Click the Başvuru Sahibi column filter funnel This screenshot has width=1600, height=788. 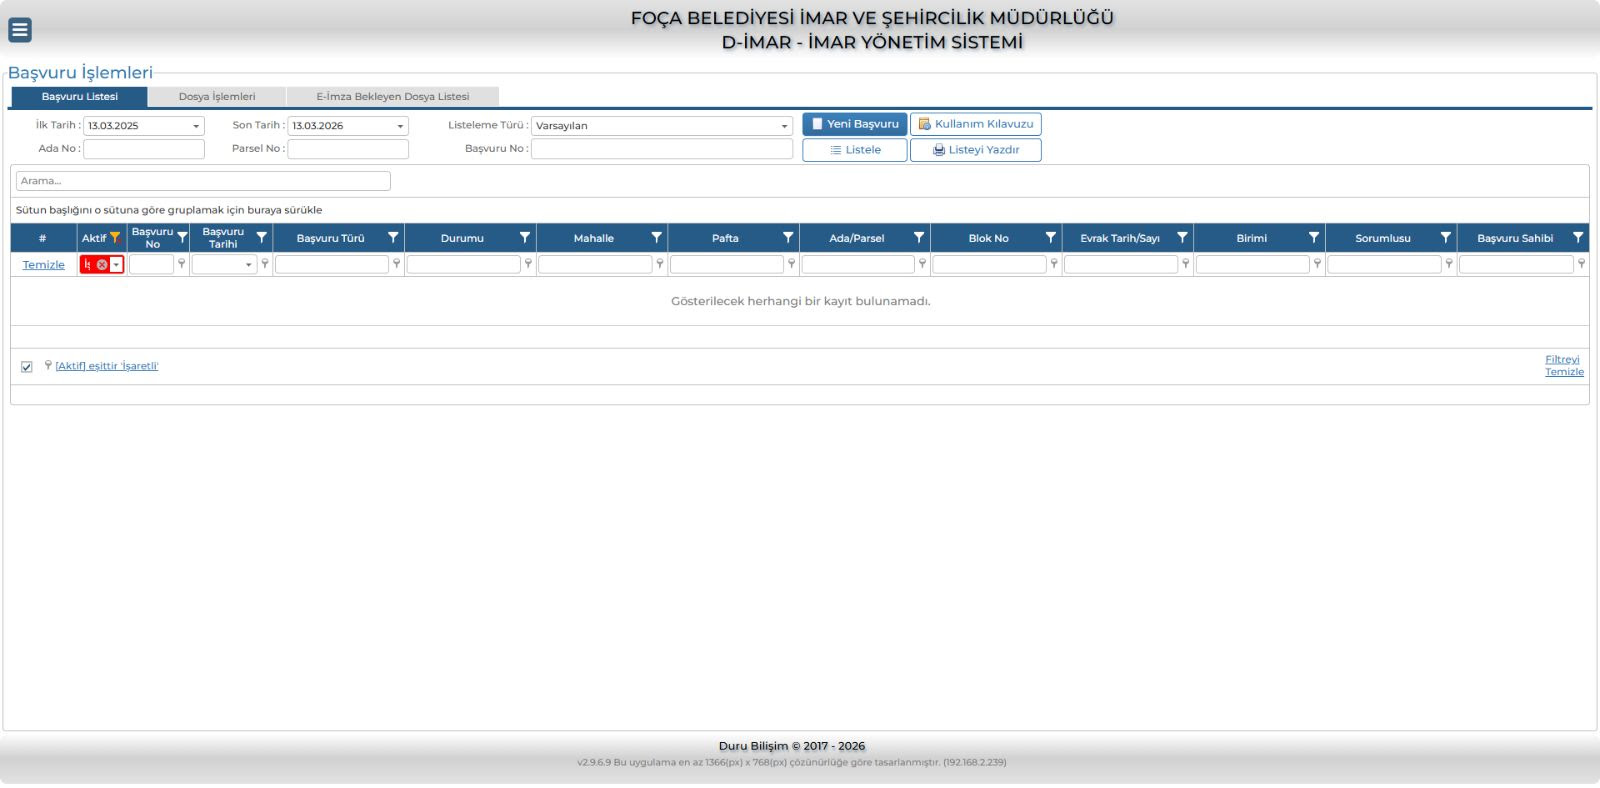1578,238
